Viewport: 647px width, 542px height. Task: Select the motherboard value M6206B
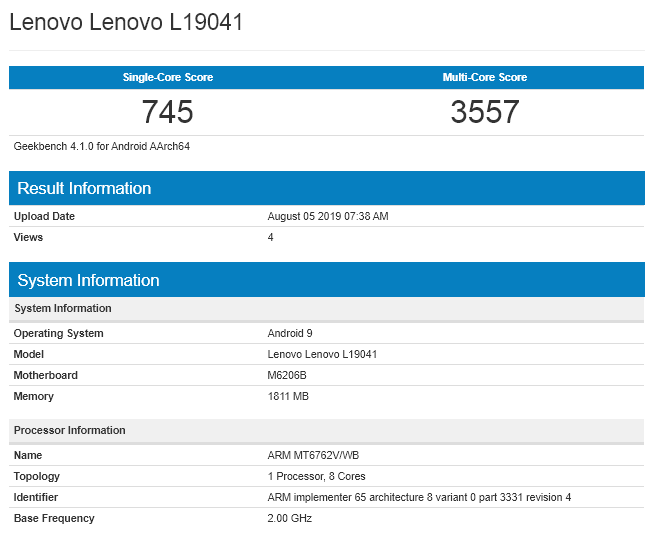coord(290,375)
